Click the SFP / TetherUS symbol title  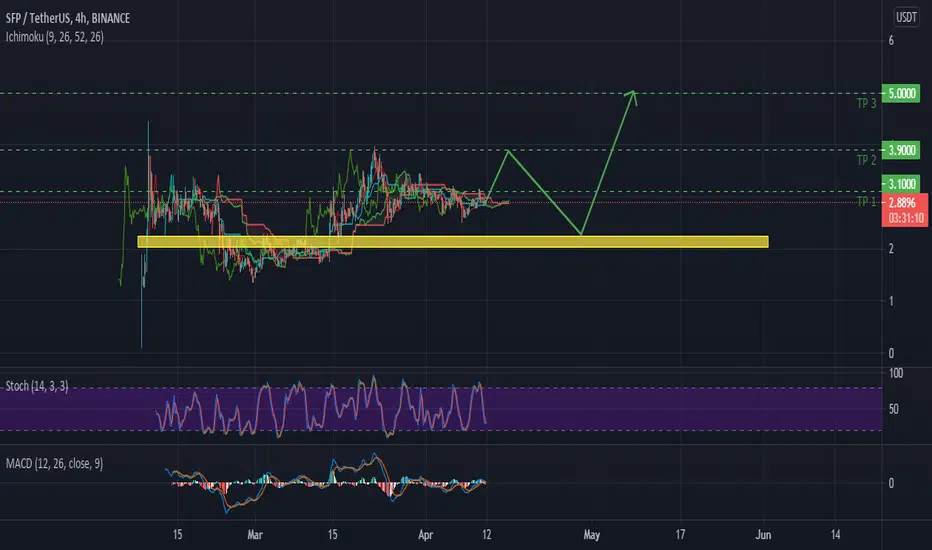(68, 18)
